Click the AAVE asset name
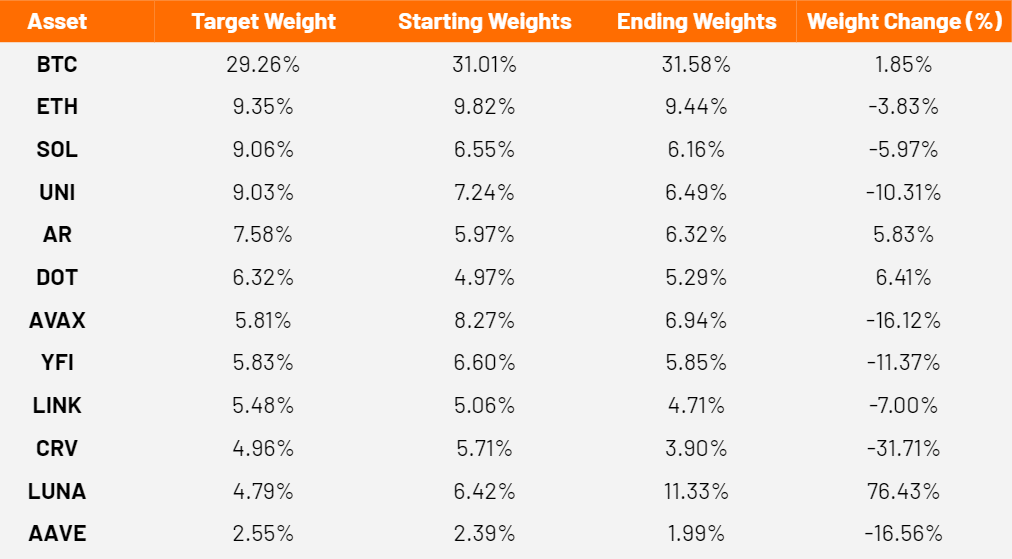1012x559 pixels. tap(57, 534)
